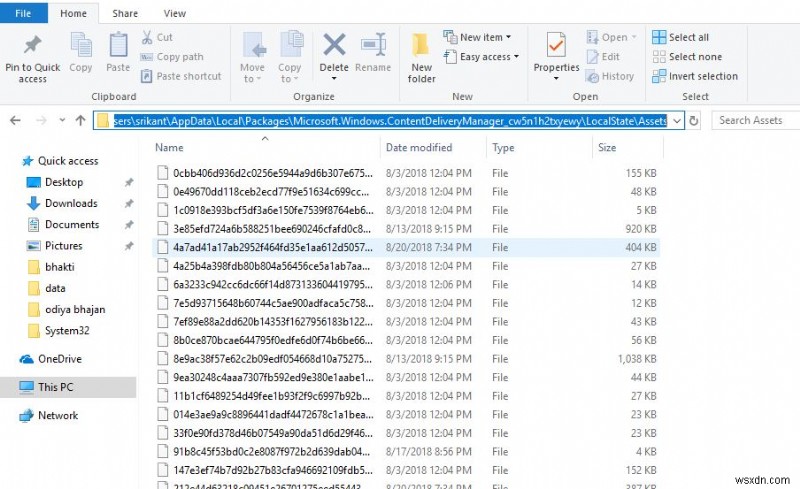
Task: Click the Delete red X icon
Action: 334,44
